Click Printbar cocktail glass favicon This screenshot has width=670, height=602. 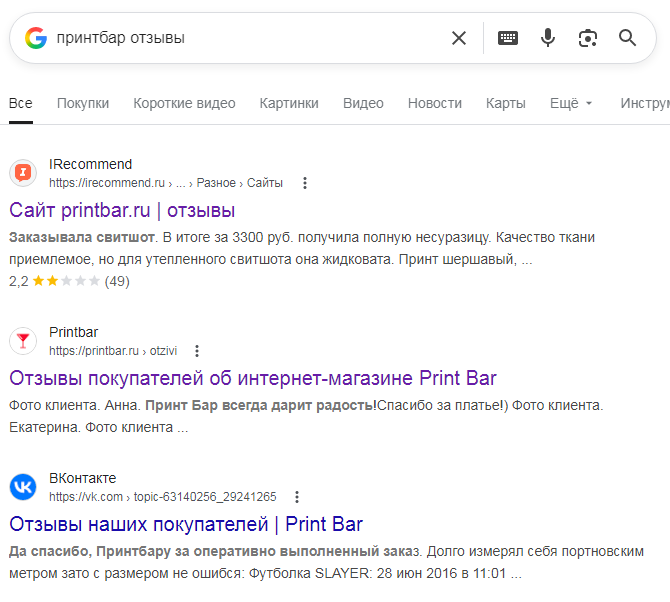click(x=23, y=341)
